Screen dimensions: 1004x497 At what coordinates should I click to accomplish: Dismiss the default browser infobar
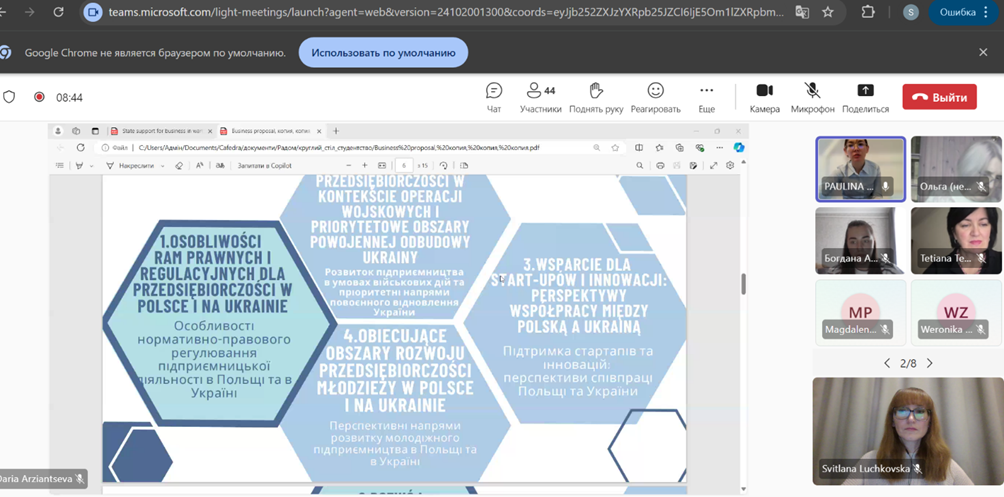(x=983, y=53)
